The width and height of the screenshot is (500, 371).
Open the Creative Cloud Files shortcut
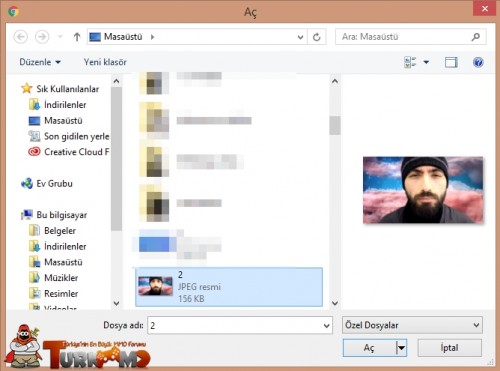(69, 152)
